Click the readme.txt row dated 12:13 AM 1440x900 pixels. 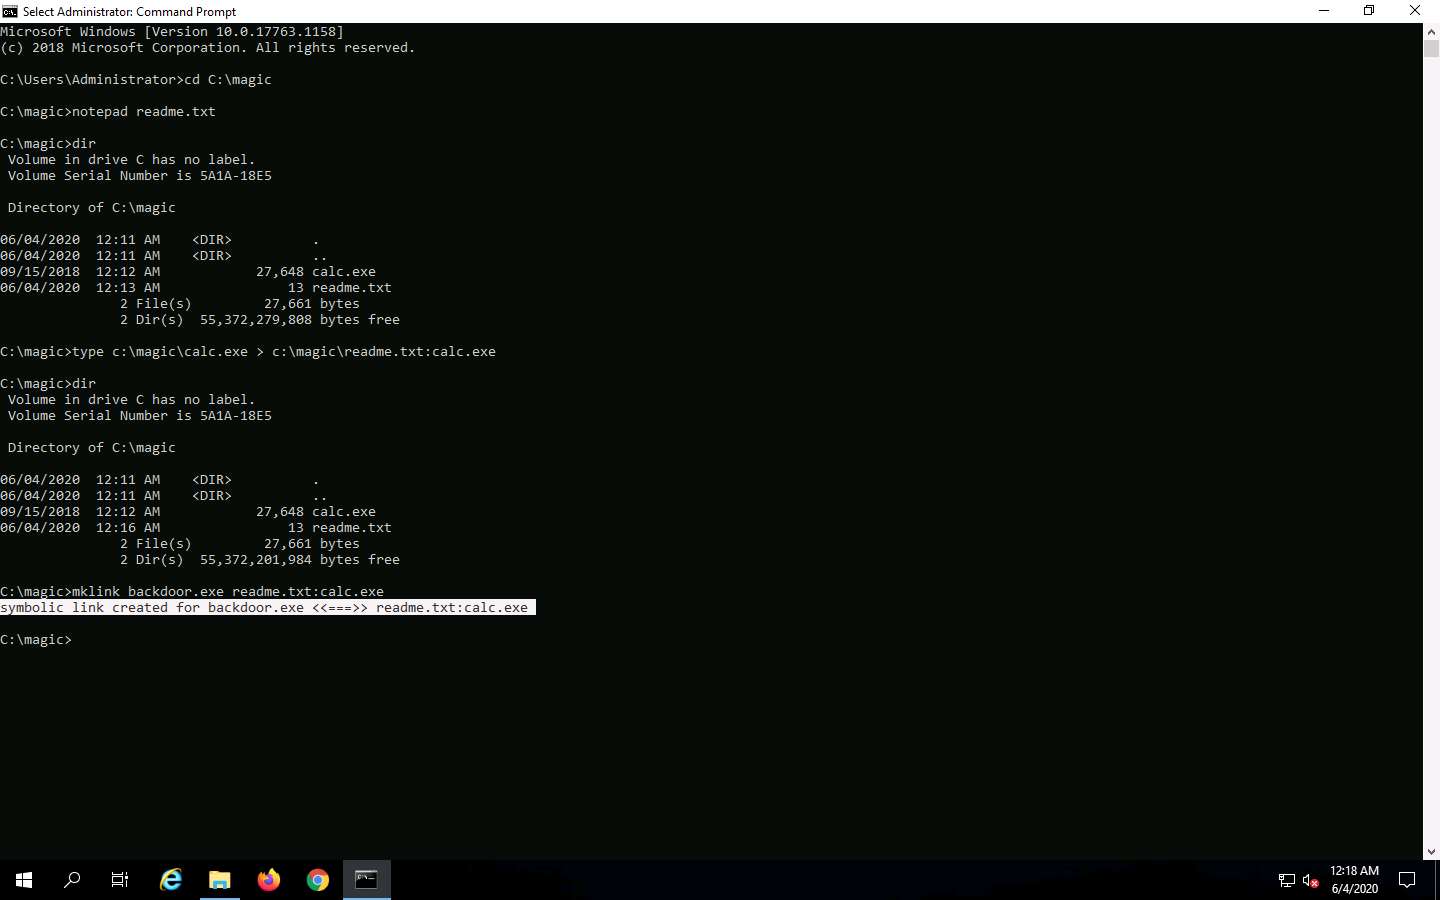click(x=196, y=288)
